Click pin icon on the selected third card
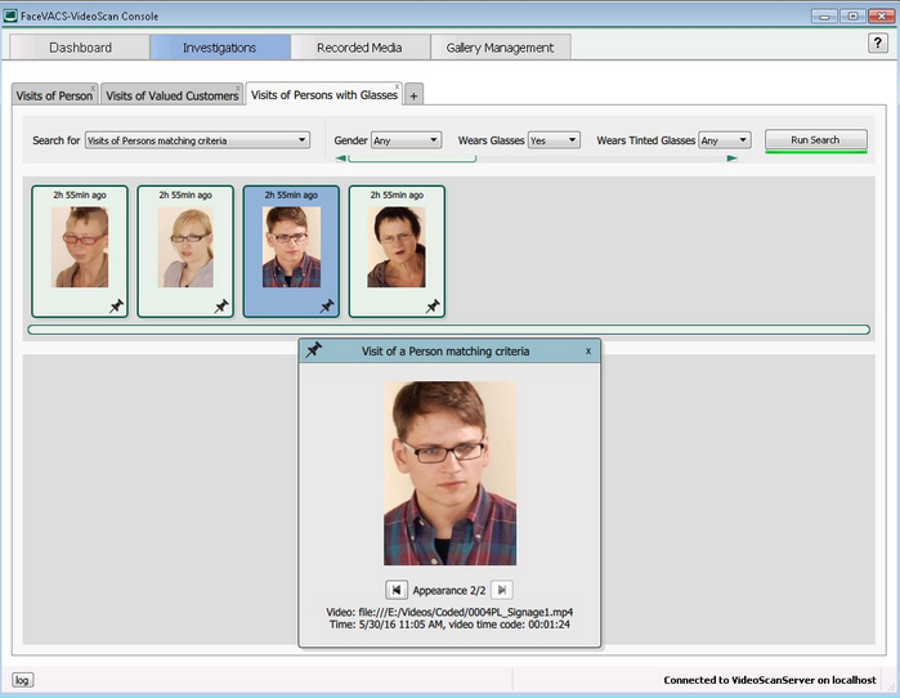Image resolution: width=900 pixels, height=698 pixels. pyautogui.click(x=327, y=307)
